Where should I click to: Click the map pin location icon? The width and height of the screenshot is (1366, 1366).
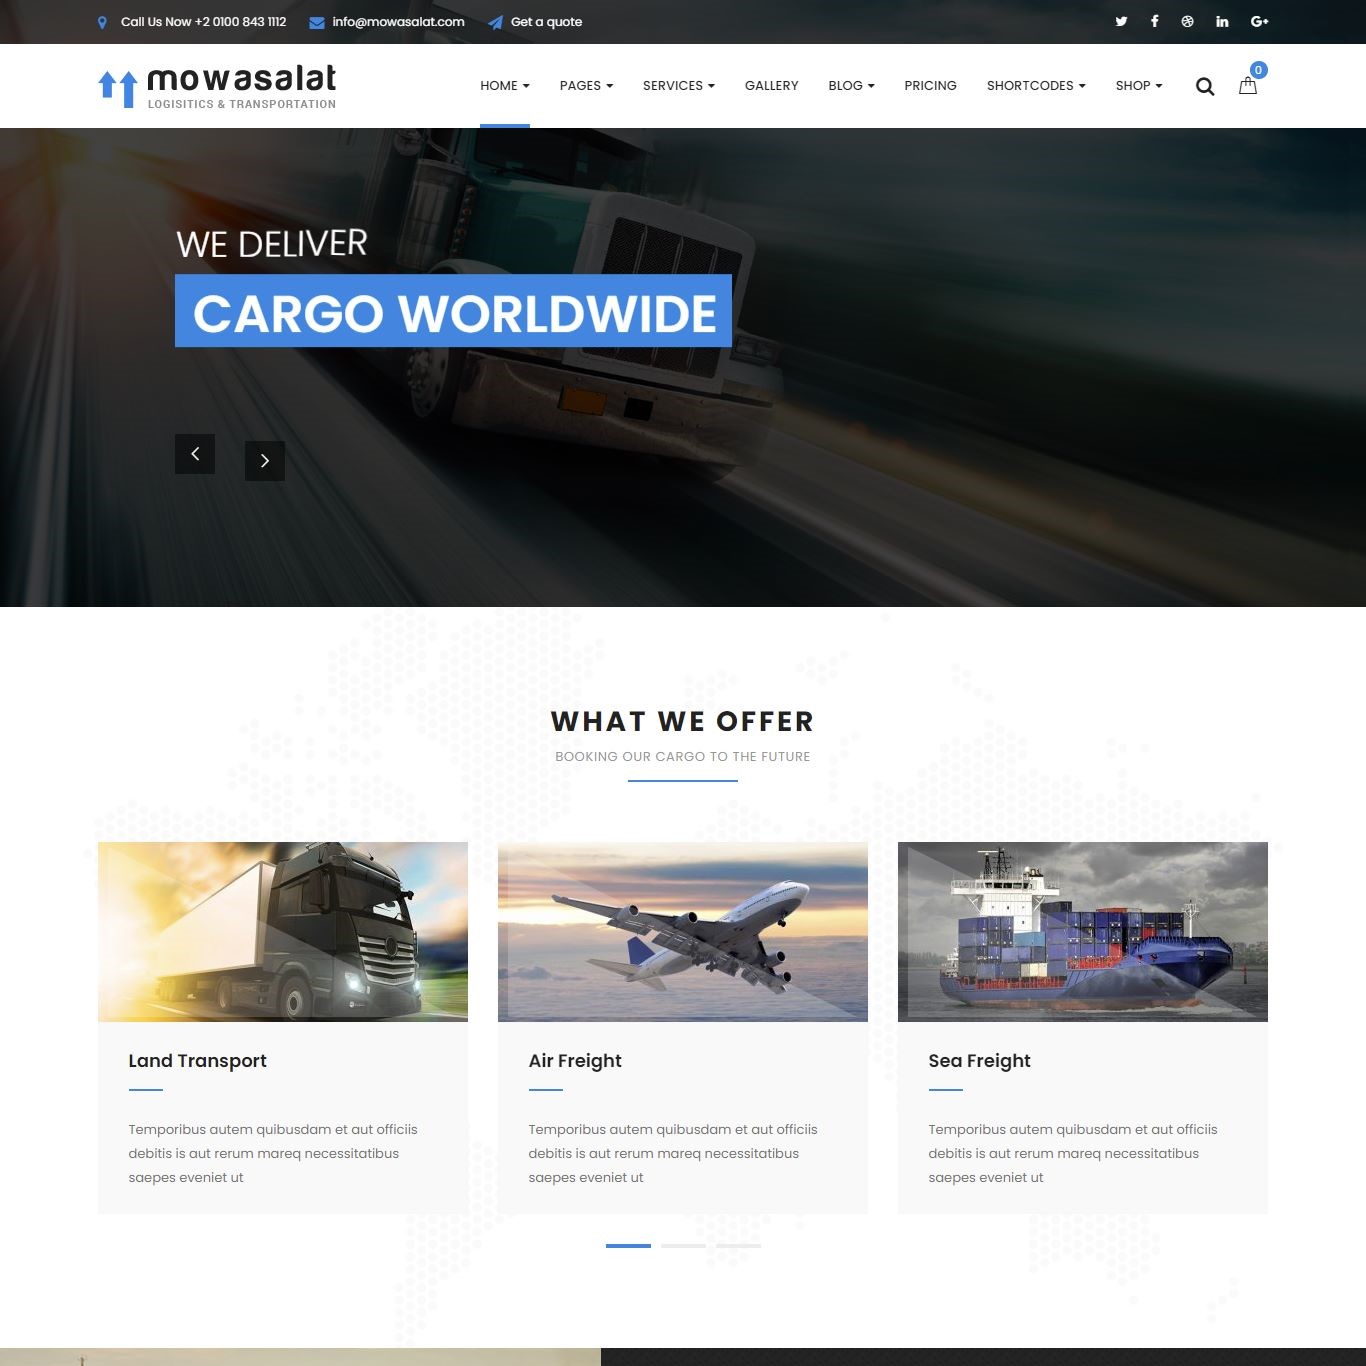(102, 22)
